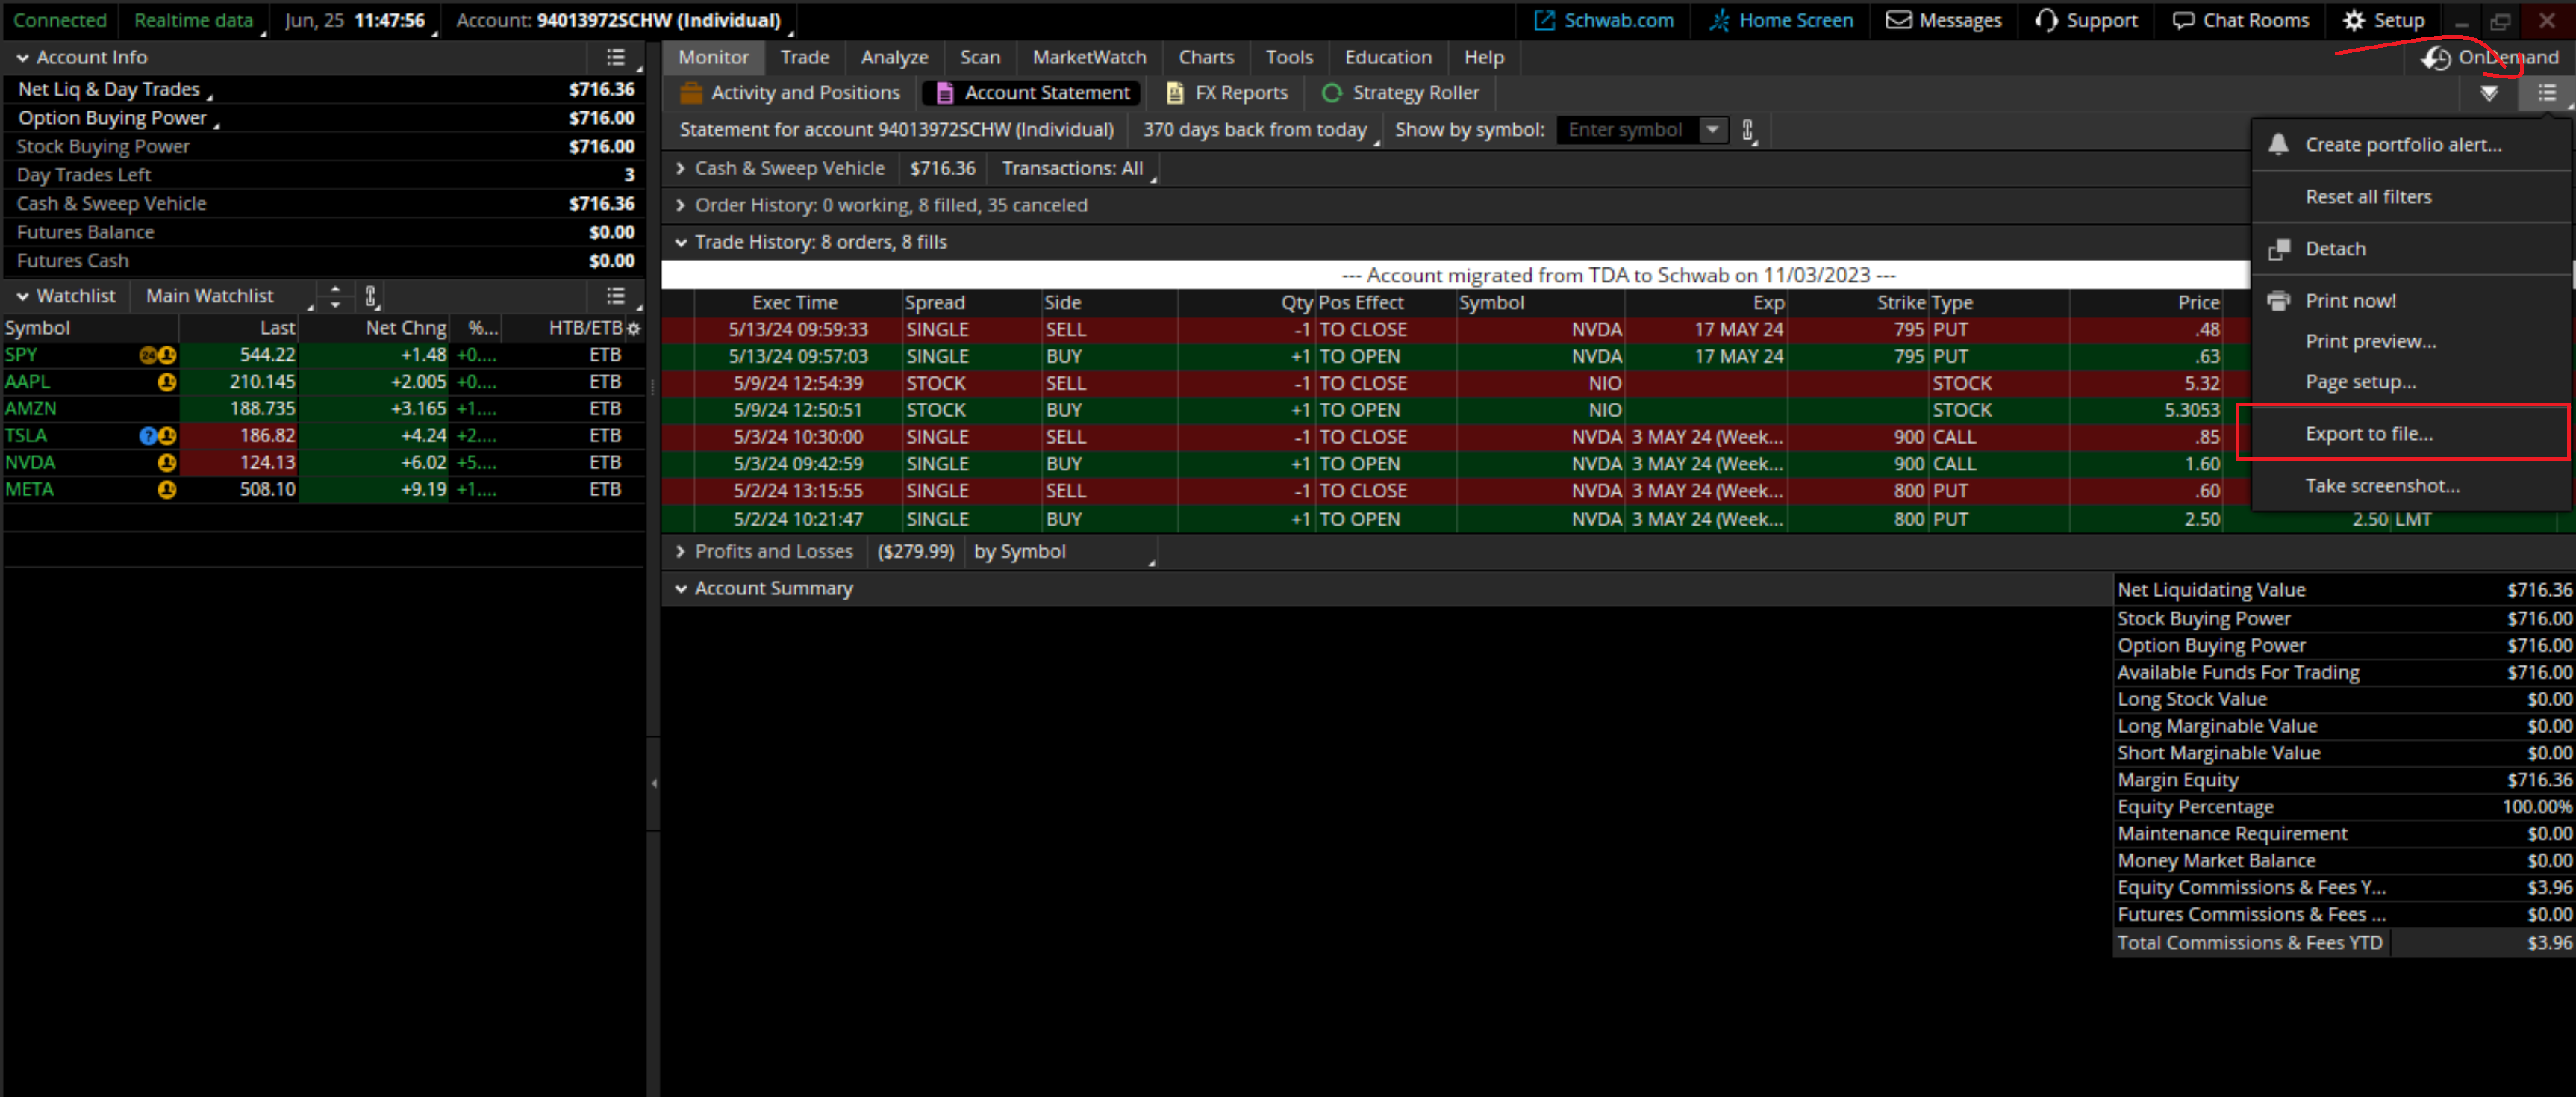Click the OnDemand clock icon
Viewport: 2576px width, 1097px height.
[2435, 58]
